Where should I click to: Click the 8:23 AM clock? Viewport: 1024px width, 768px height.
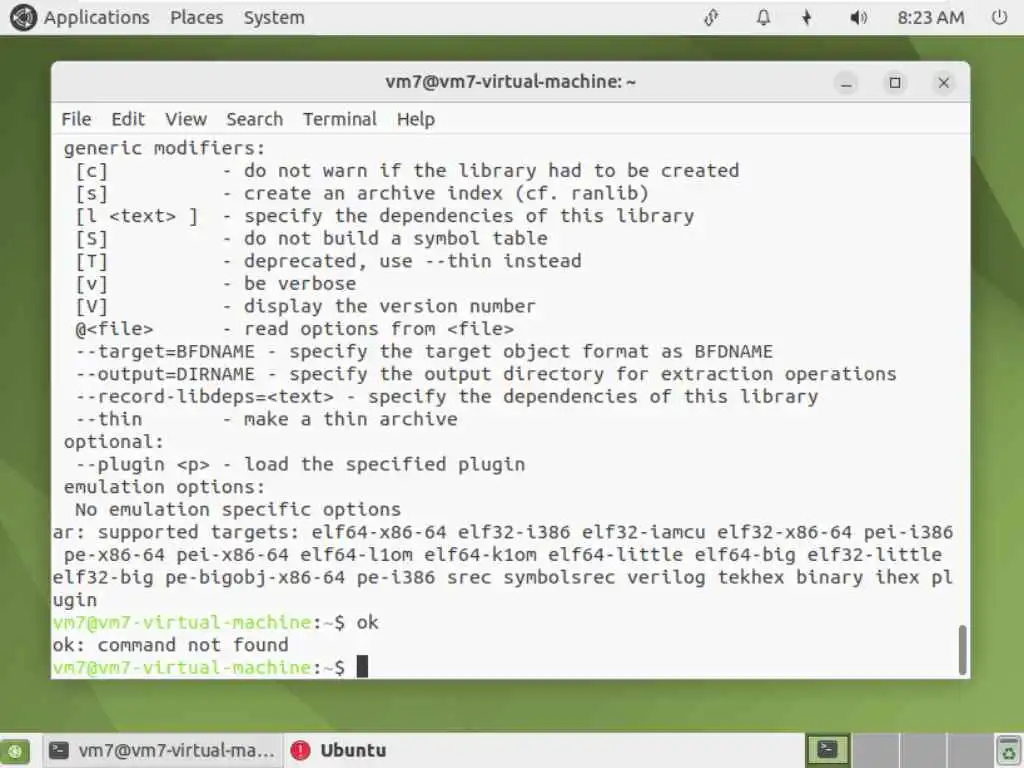931,18
